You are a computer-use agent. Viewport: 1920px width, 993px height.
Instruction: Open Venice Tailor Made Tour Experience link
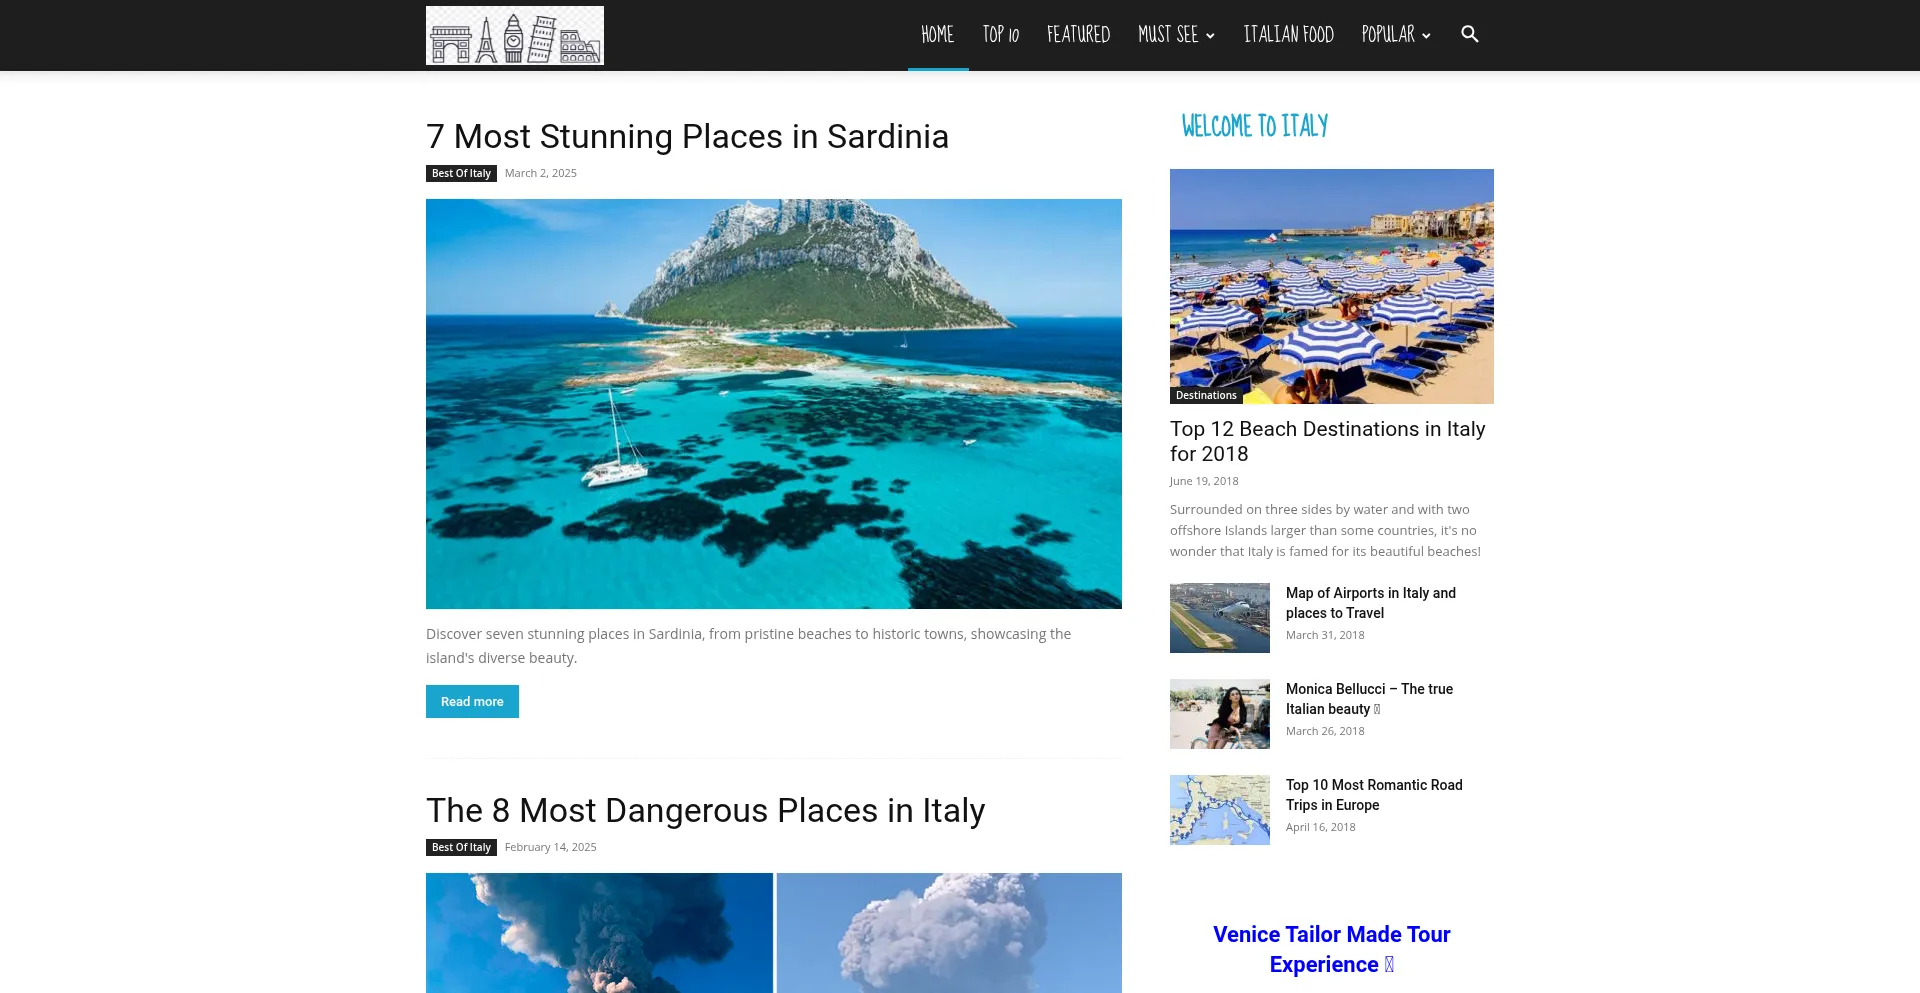1331,949
